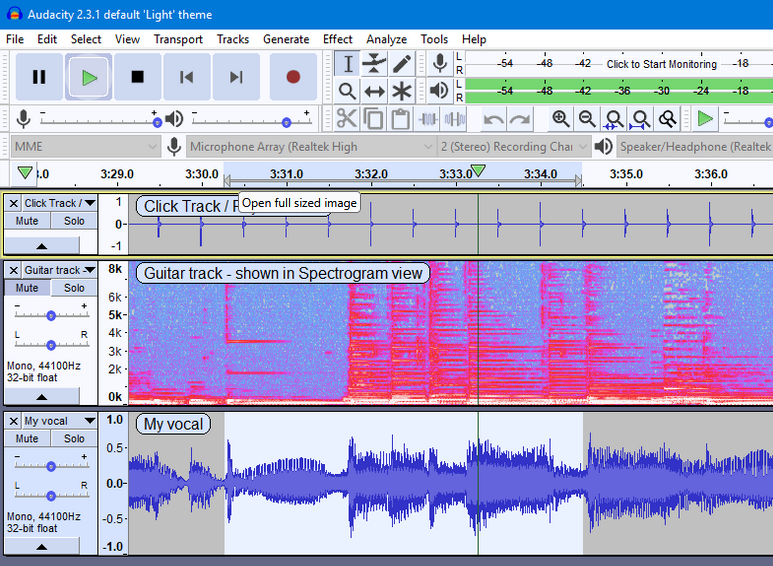
Task: Open Microphone Array recording device dropdown
Action: pyautogui.click(x=310, y=146)
